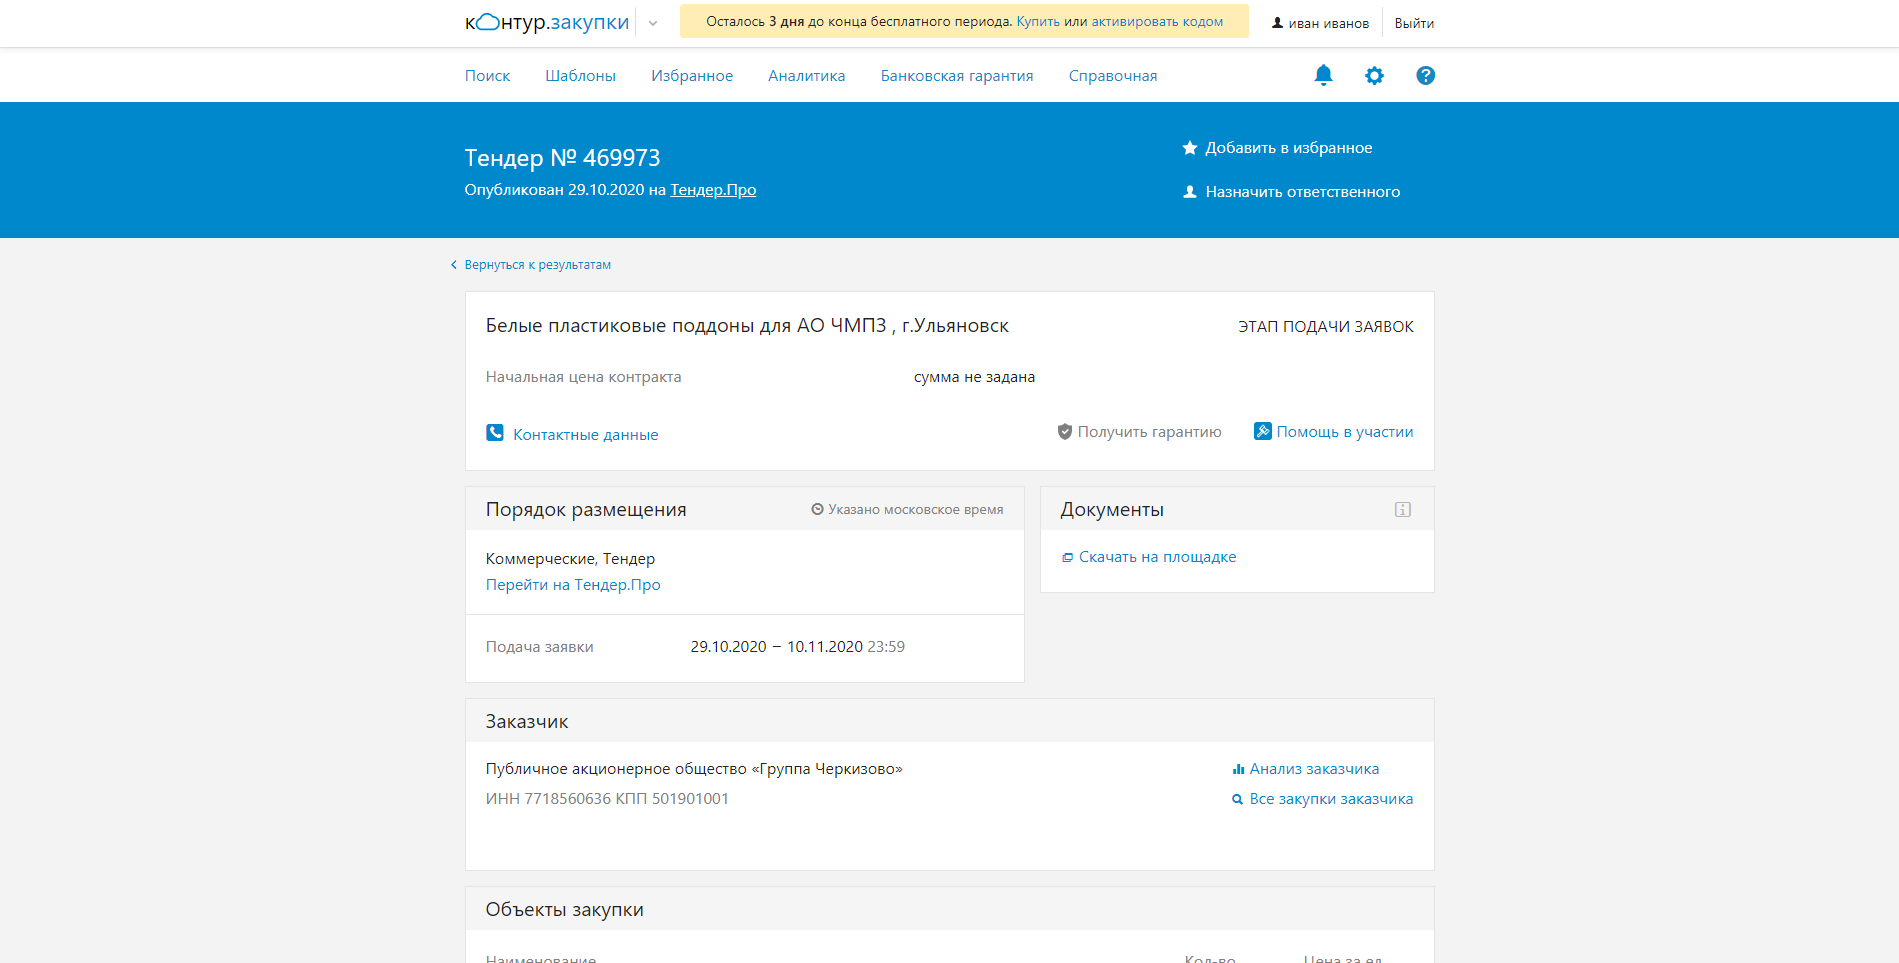This screenshot has width=1899, height=963.
Task: Click the активировать кодом link
Action: point(1157,21)
